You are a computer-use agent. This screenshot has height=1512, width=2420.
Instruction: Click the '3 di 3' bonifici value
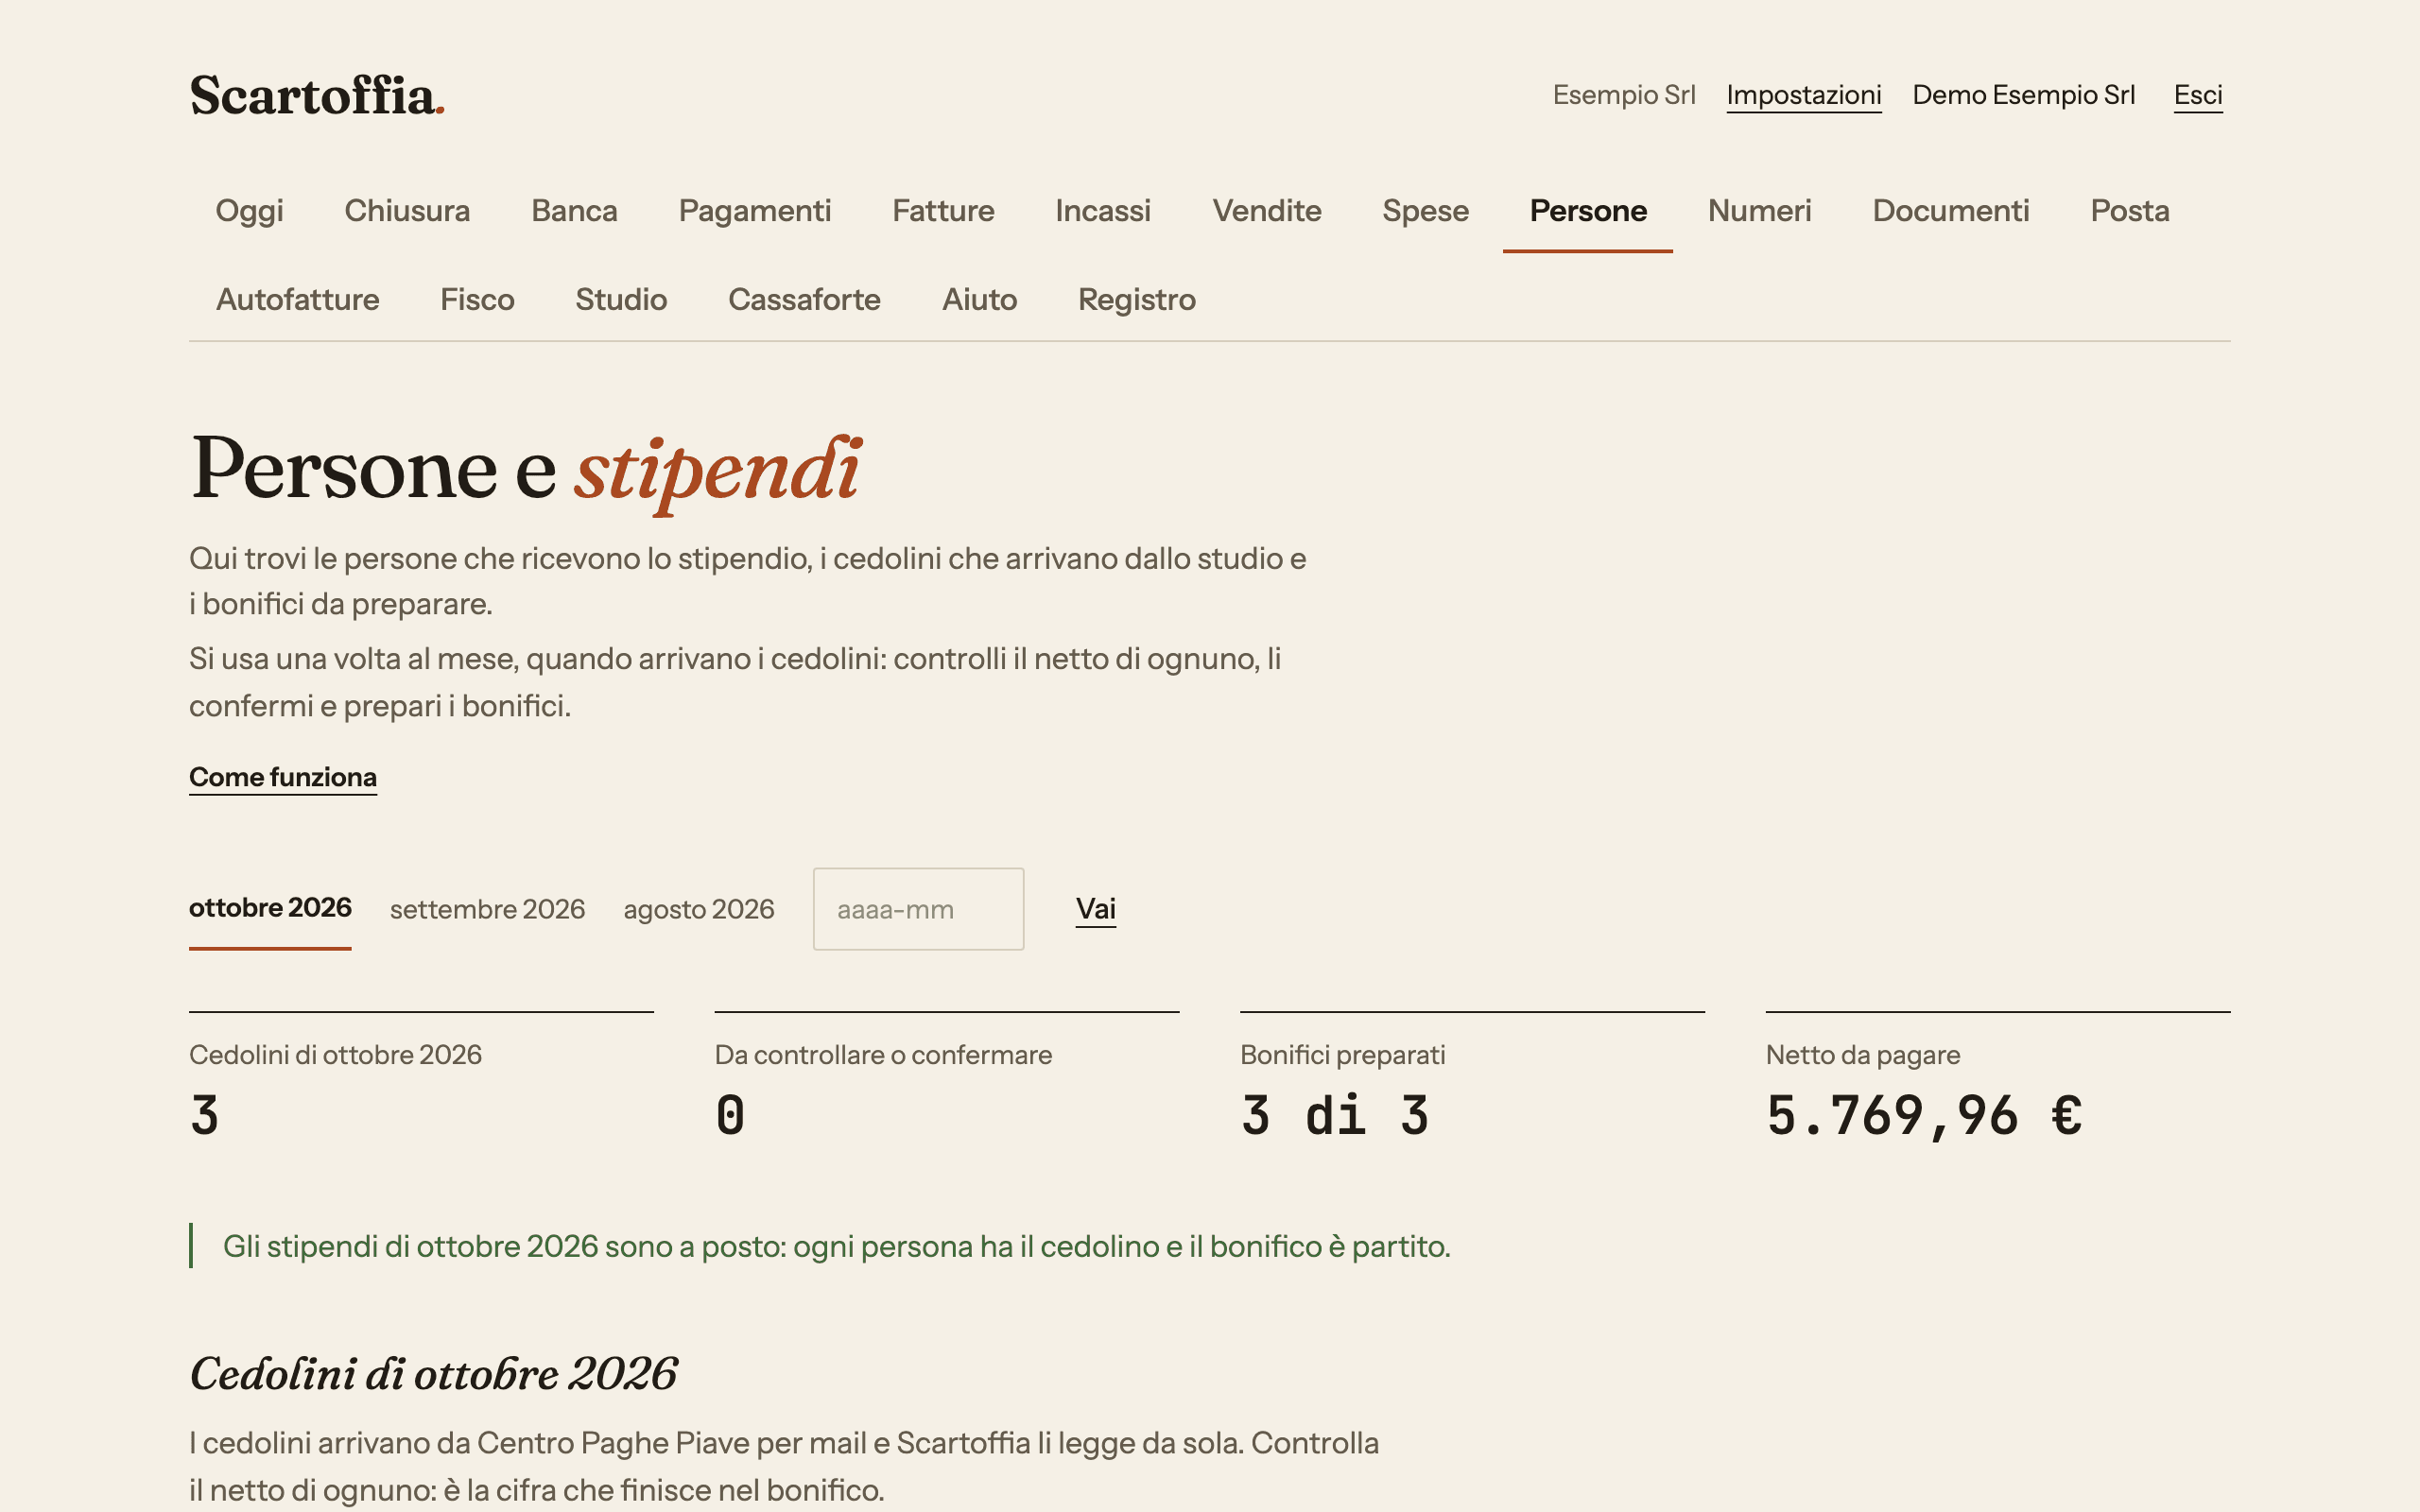point(1334,1116)
